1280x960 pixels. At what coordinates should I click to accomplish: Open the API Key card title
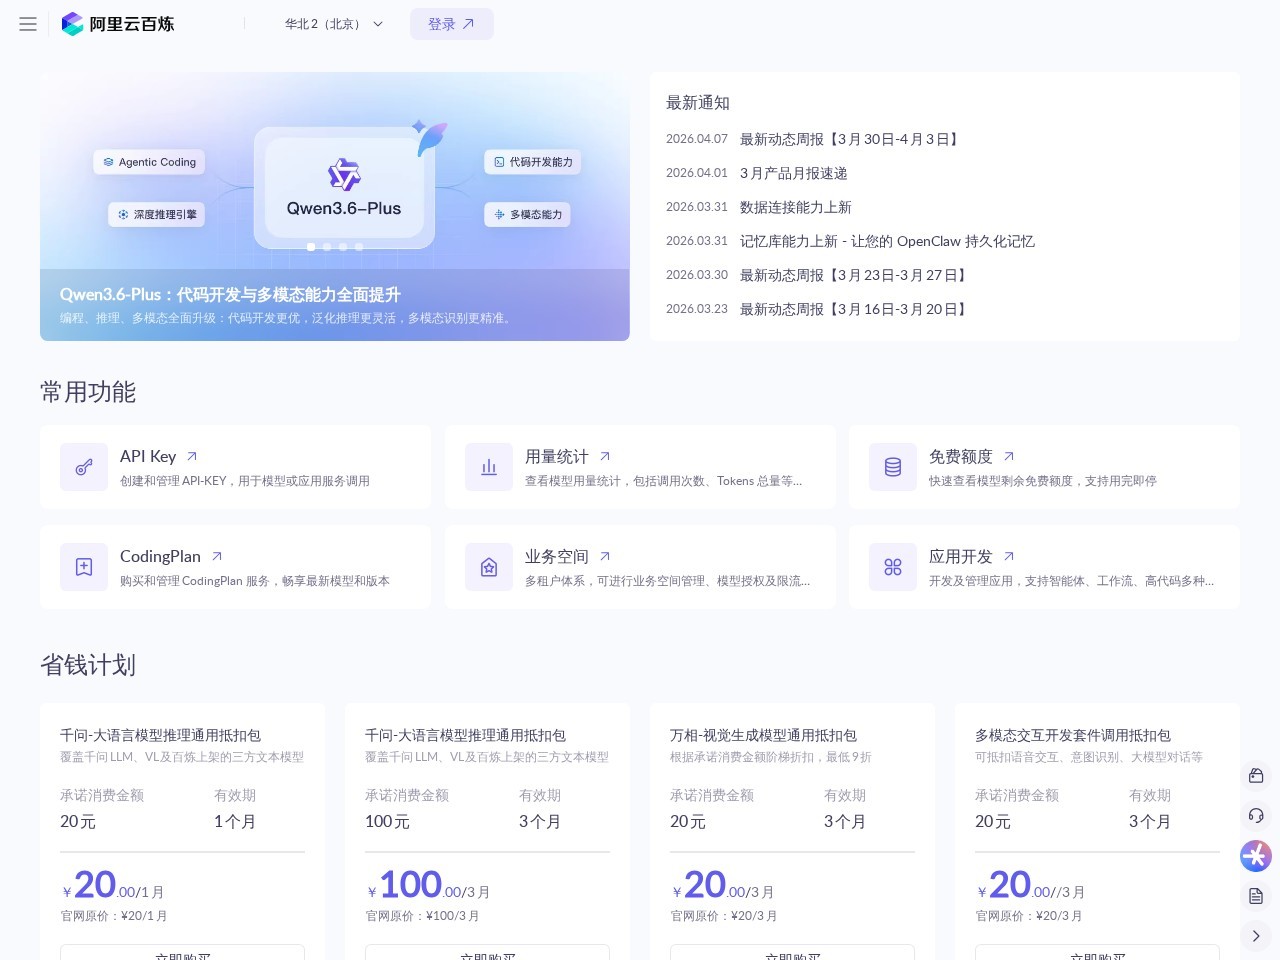pos(148,456)
